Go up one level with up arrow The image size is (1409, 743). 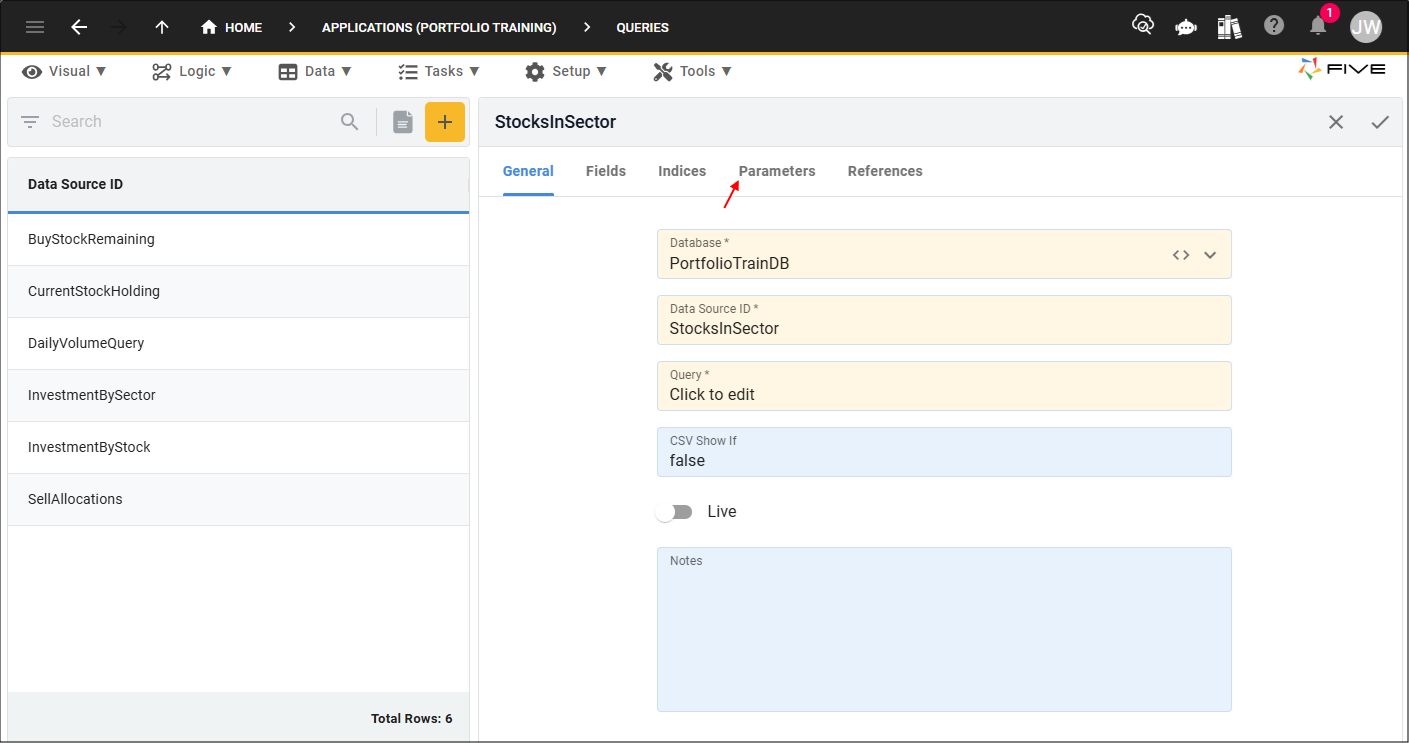coord(162,27)
